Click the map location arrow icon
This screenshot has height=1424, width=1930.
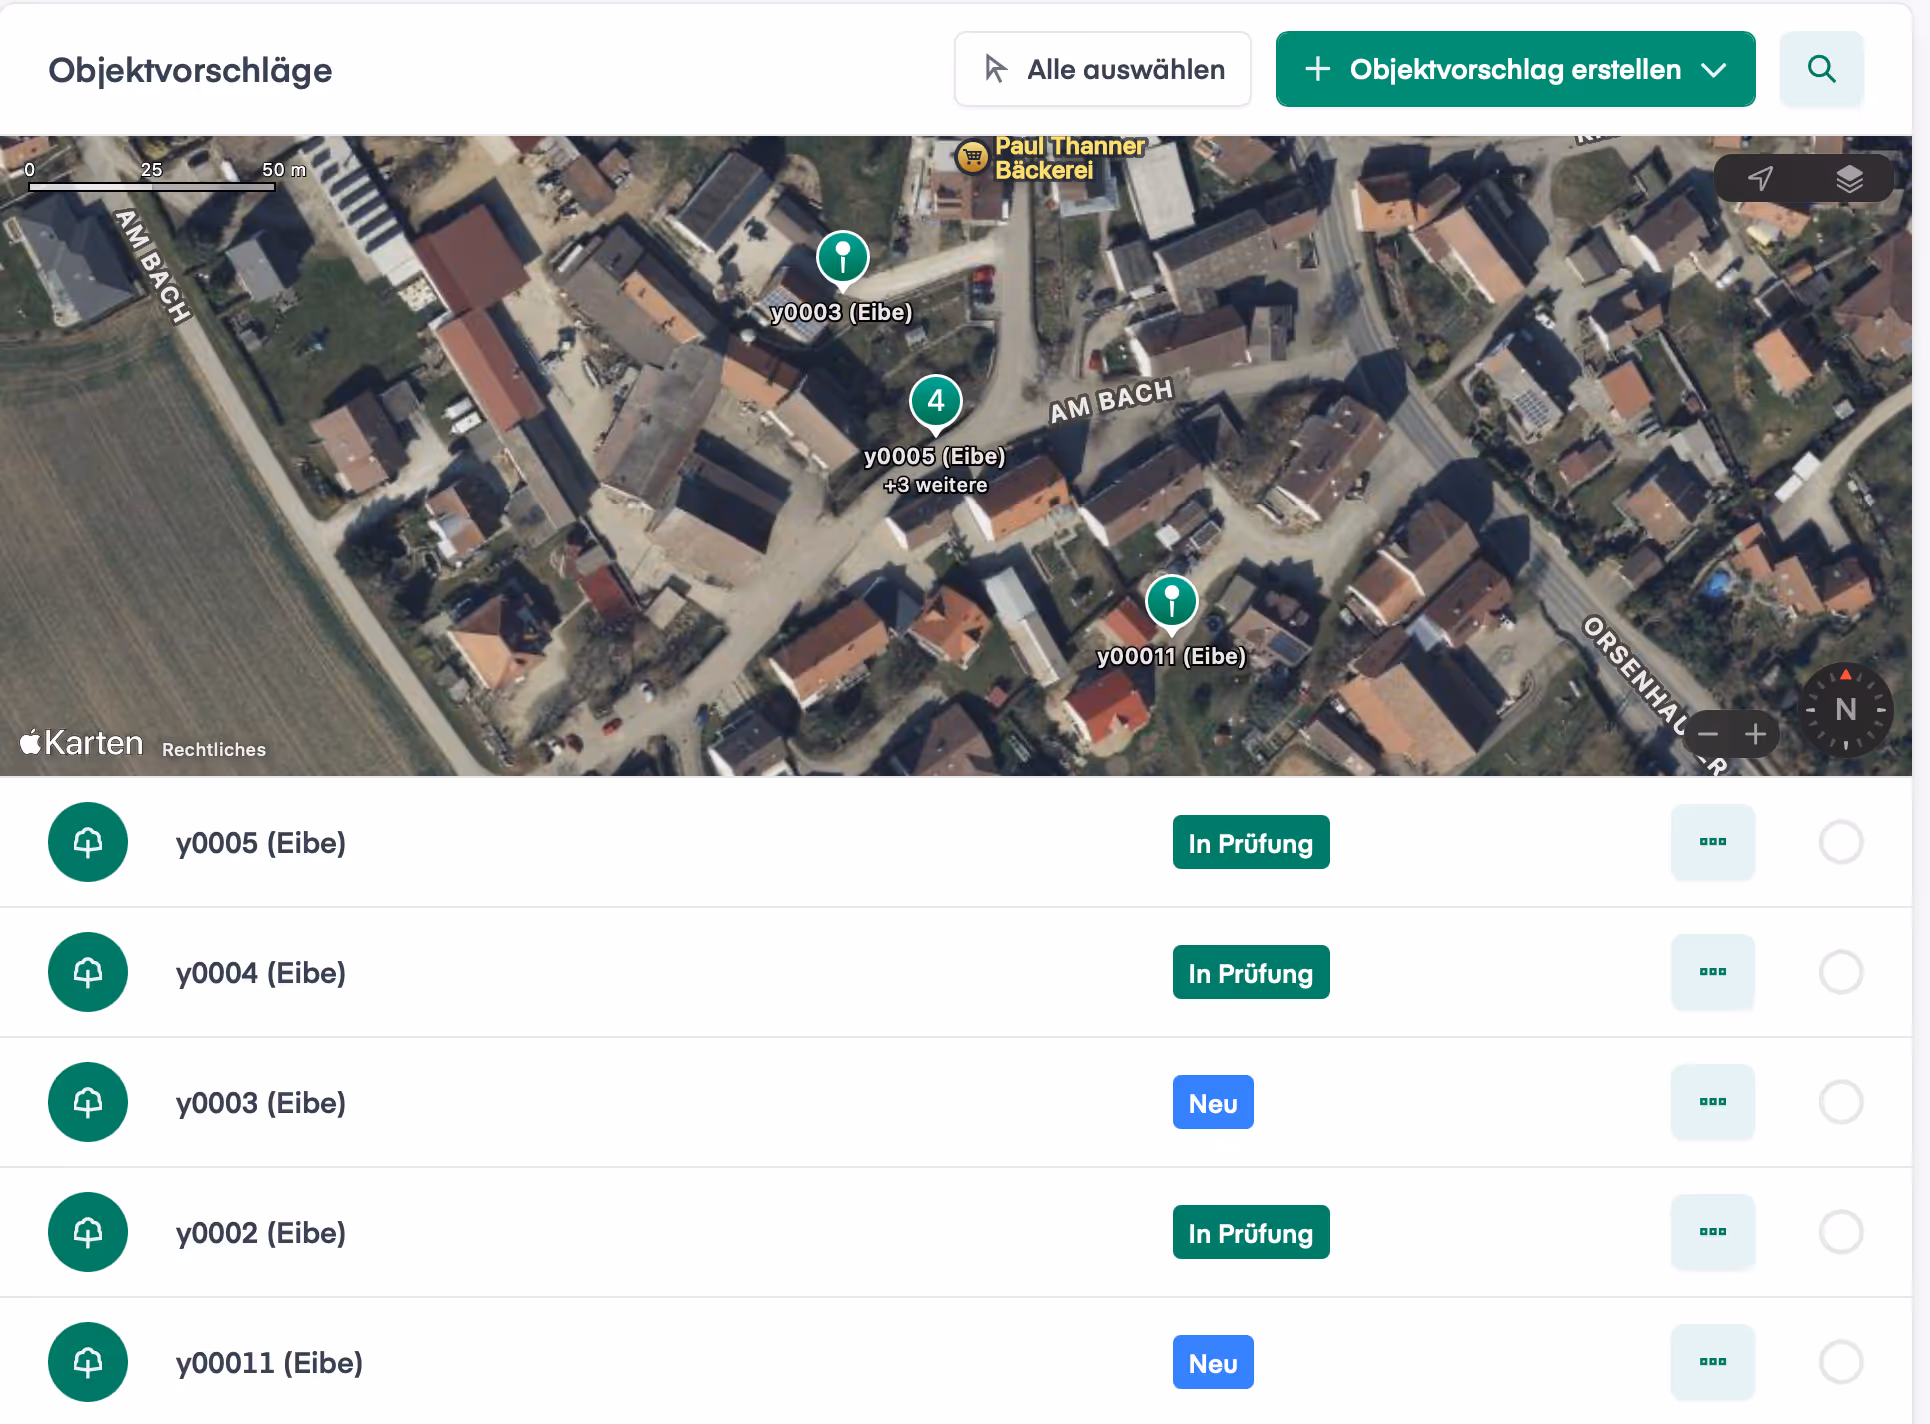(x=1760, y=178)
